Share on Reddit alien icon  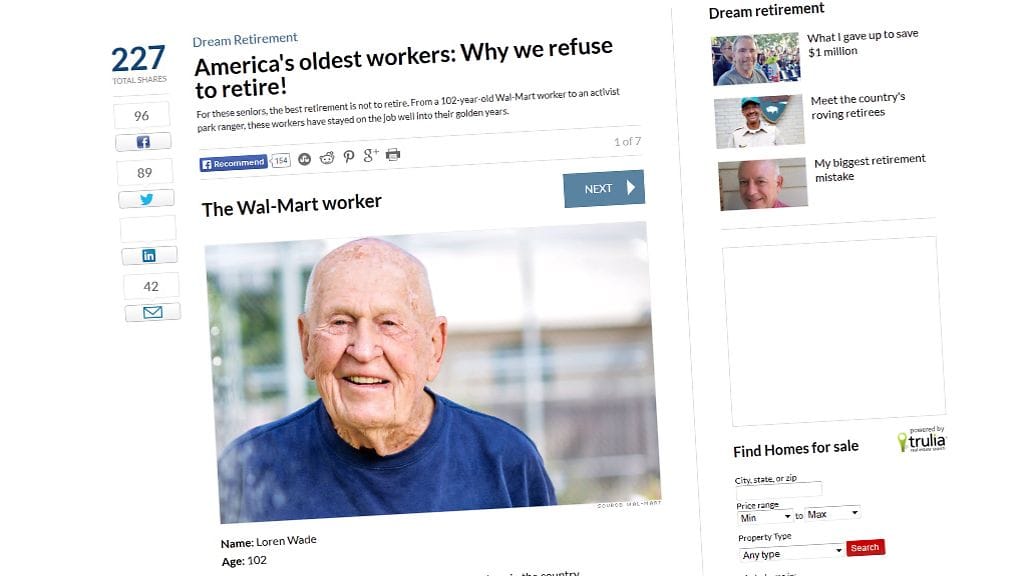(327, 157)
